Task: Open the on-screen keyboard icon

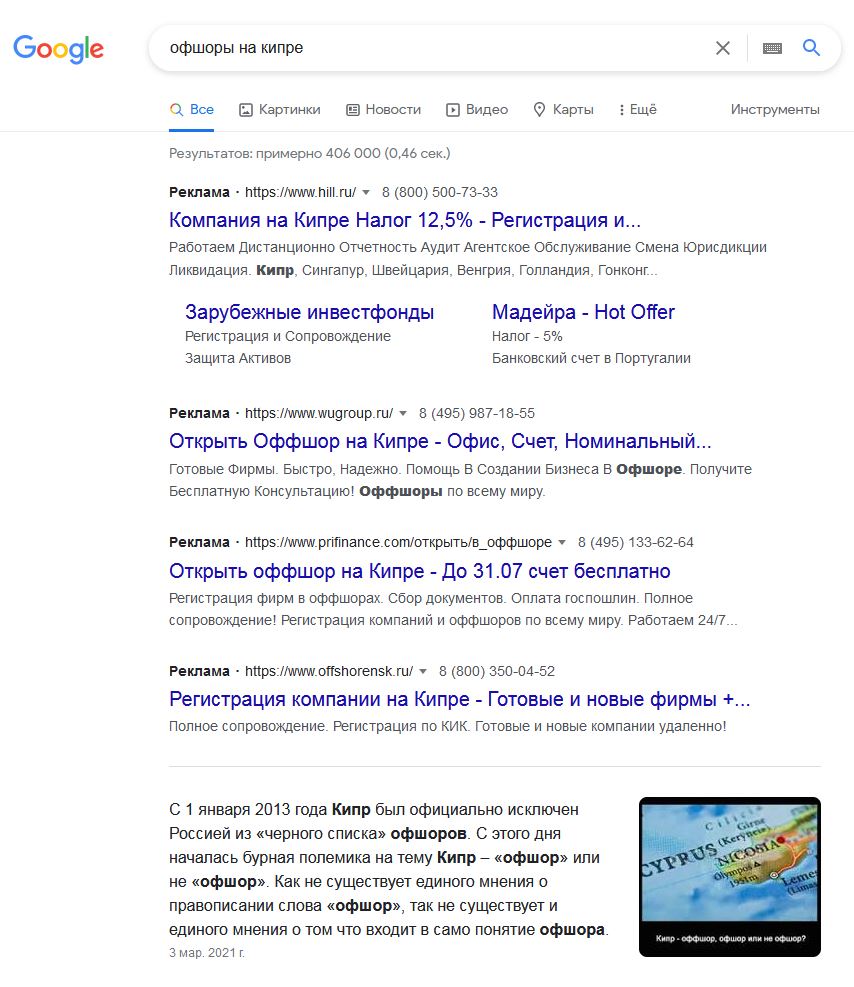Action: pos(772,48)
